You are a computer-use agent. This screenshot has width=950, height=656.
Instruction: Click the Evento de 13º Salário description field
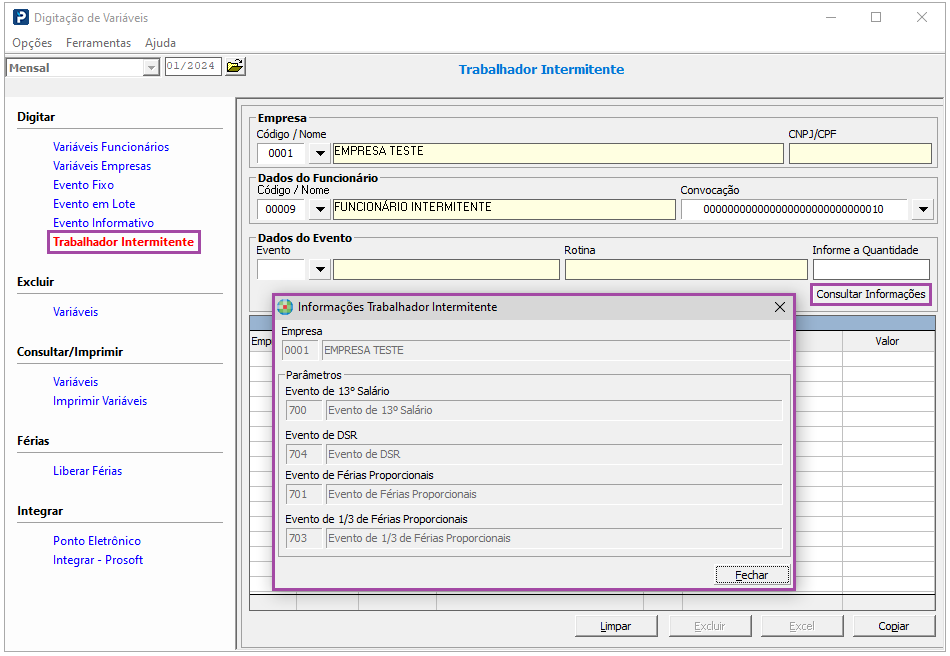(554, 410)
